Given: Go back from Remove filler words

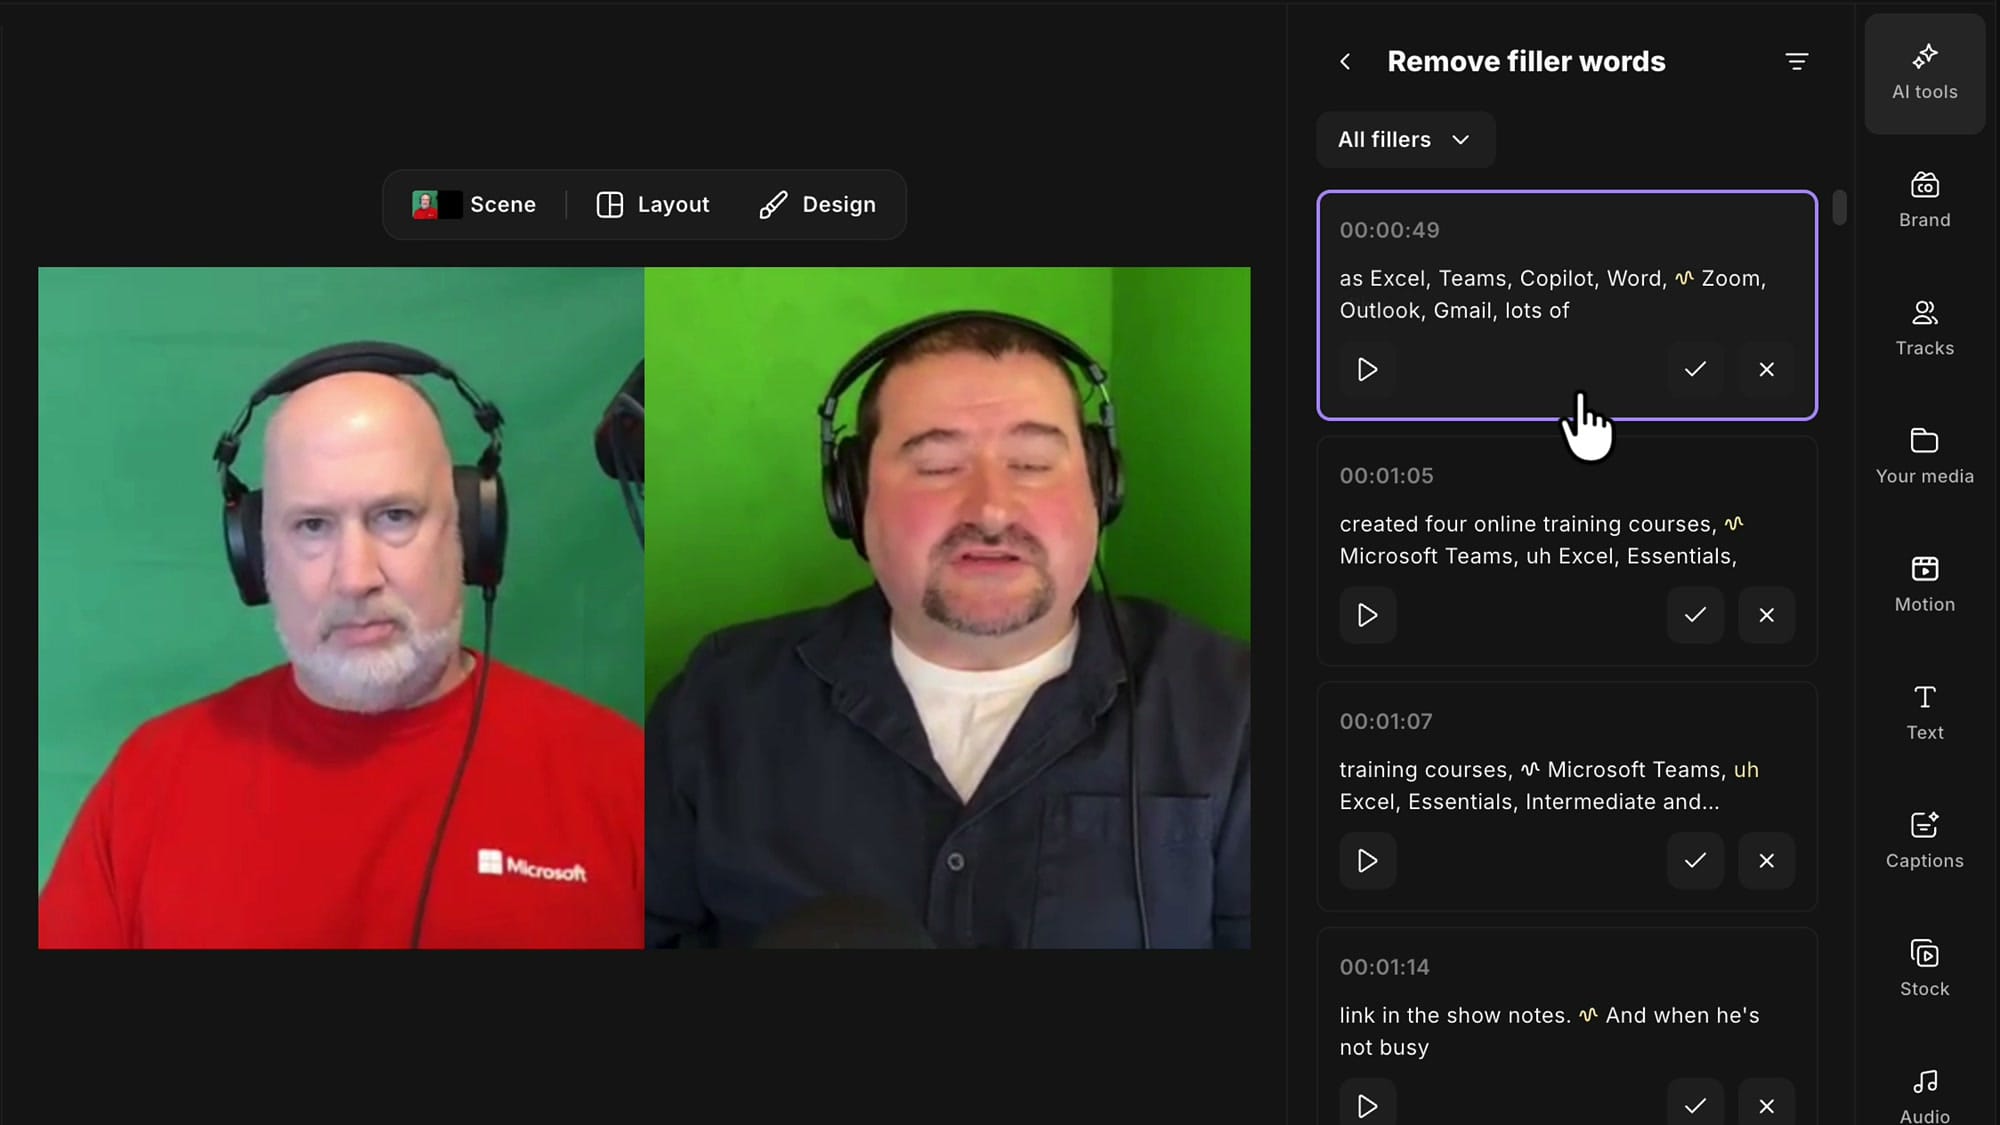Looking at the screenshot, I should 1345,62.
